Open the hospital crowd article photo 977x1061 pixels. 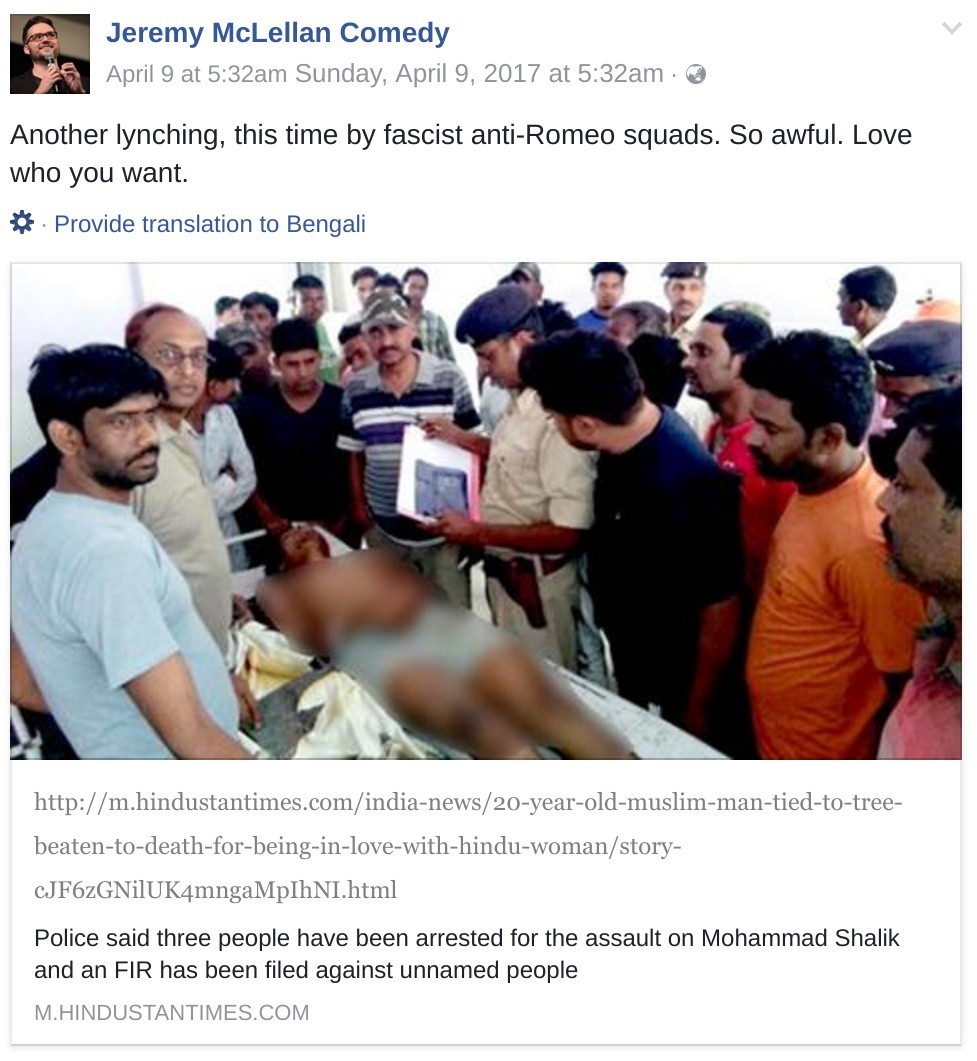point(486,511)
